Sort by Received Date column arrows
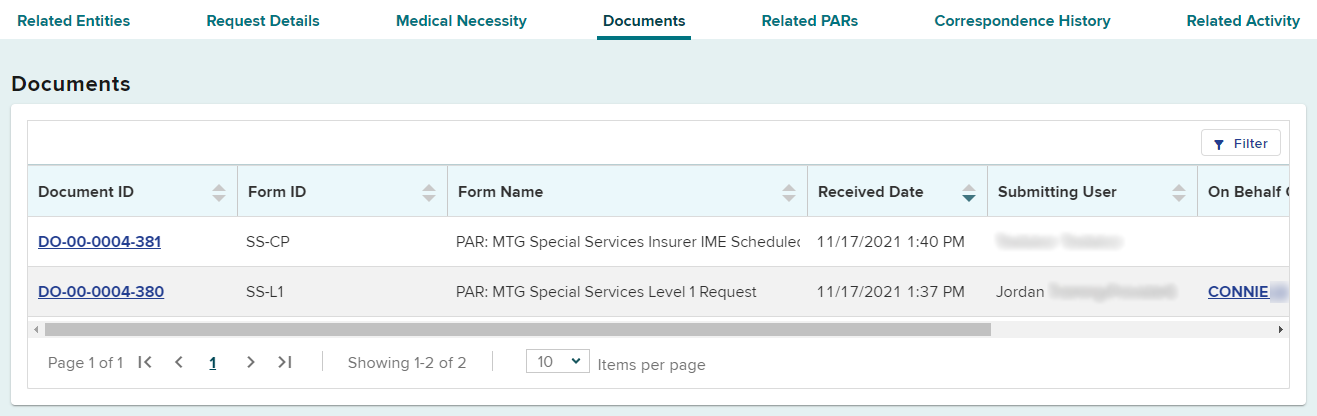 [968, 192]
